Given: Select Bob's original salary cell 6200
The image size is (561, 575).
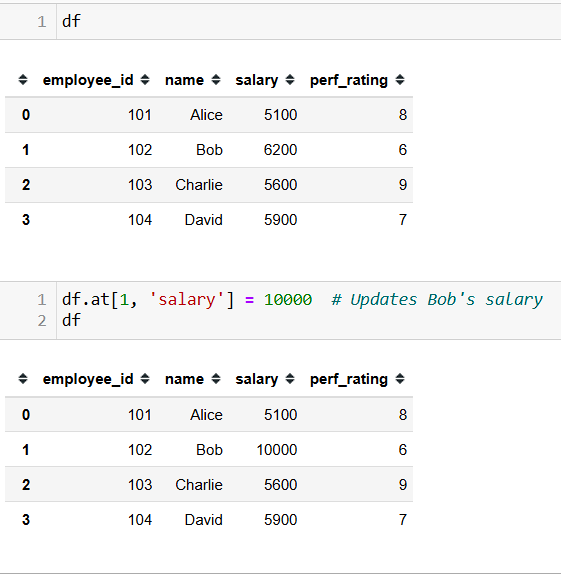Looking at the screenshot, I should [x=280, y=150].
